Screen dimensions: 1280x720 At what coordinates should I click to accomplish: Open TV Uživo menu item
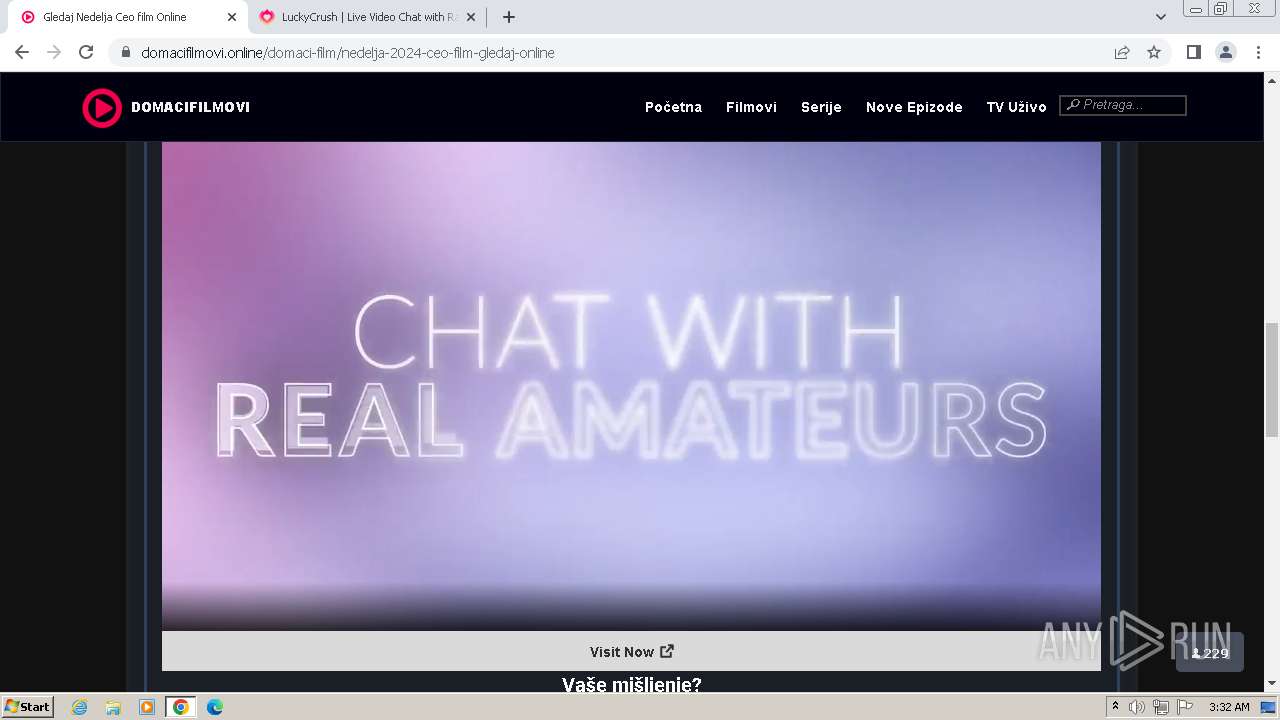coord(1016,107)
